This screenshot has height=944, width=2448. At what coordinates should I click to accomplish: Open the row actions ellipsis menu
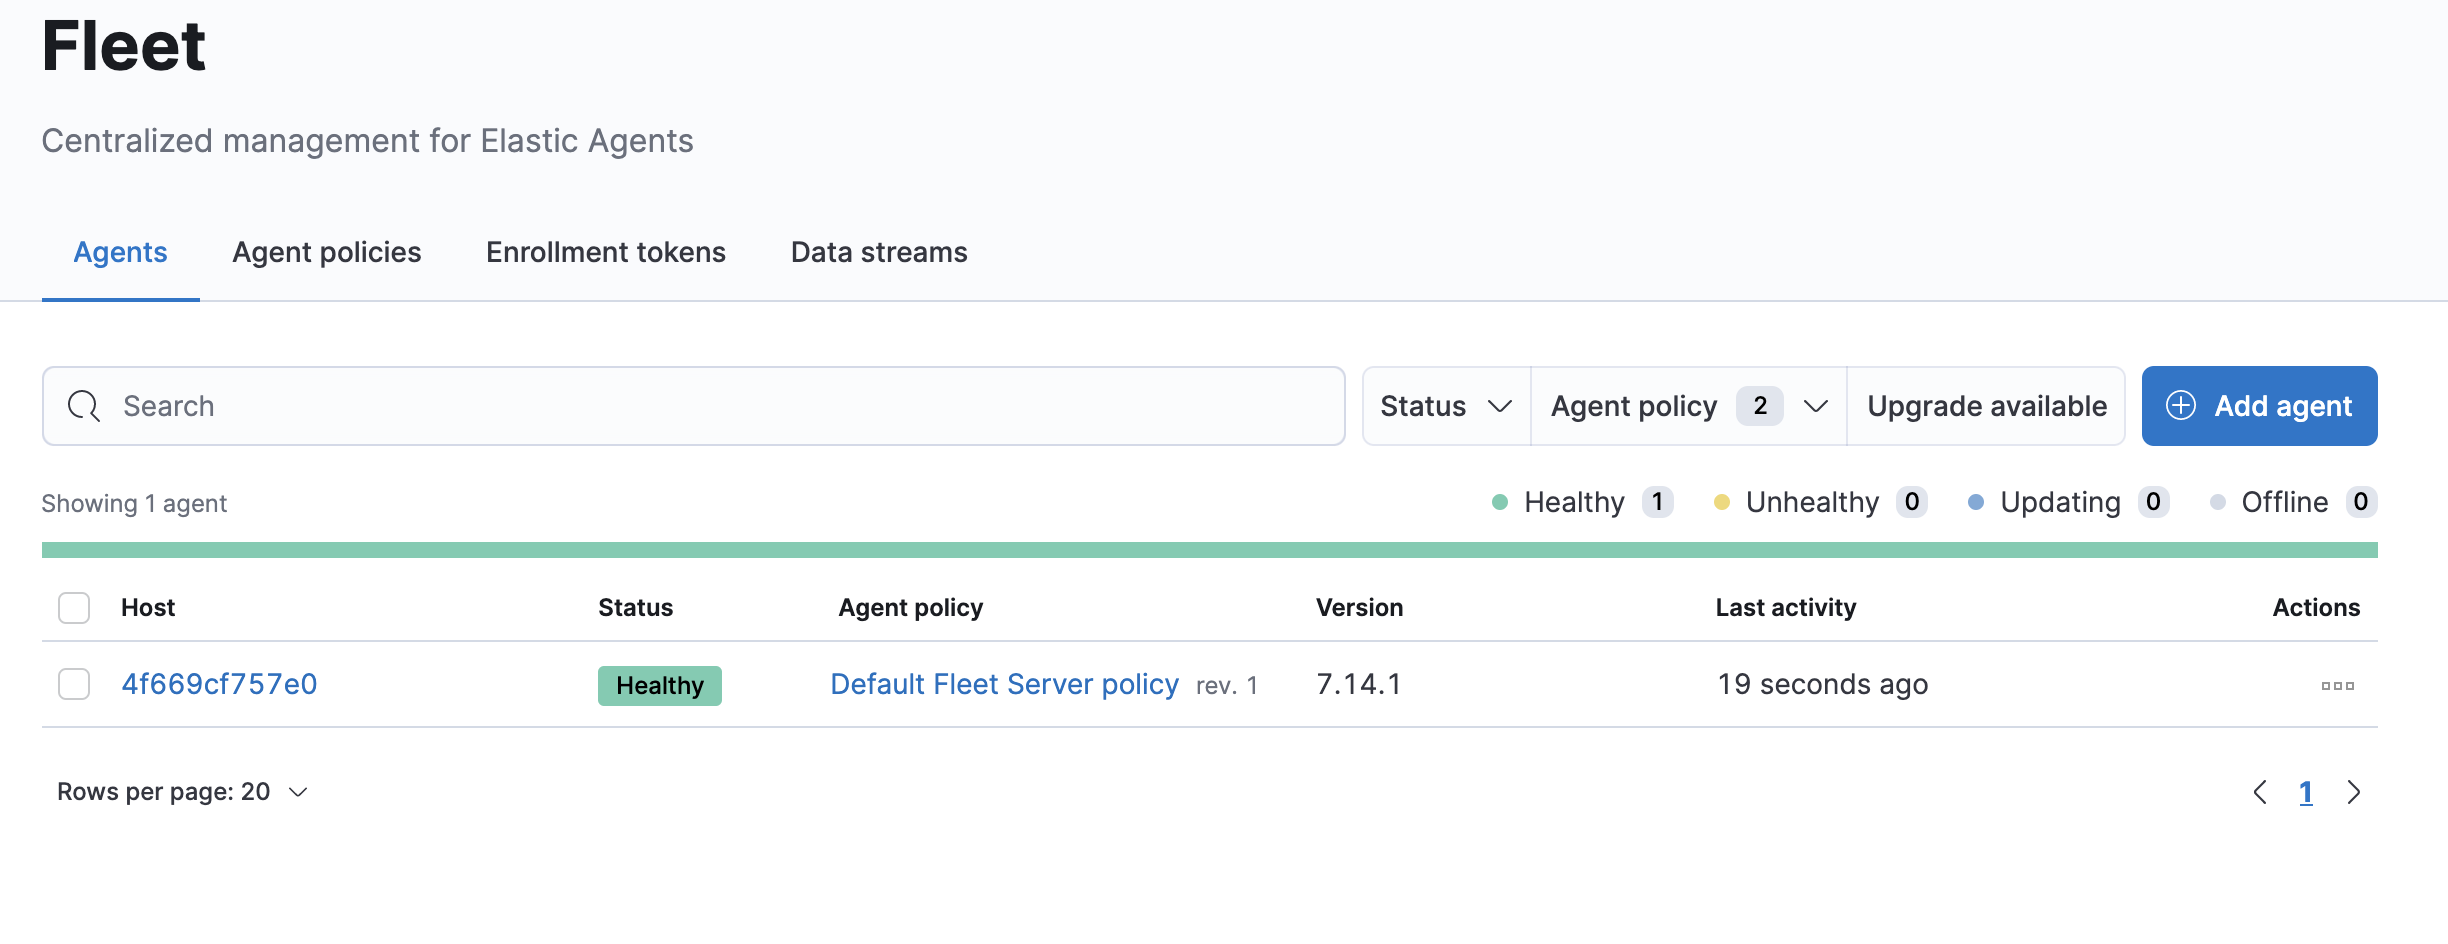coord(2337,685)
